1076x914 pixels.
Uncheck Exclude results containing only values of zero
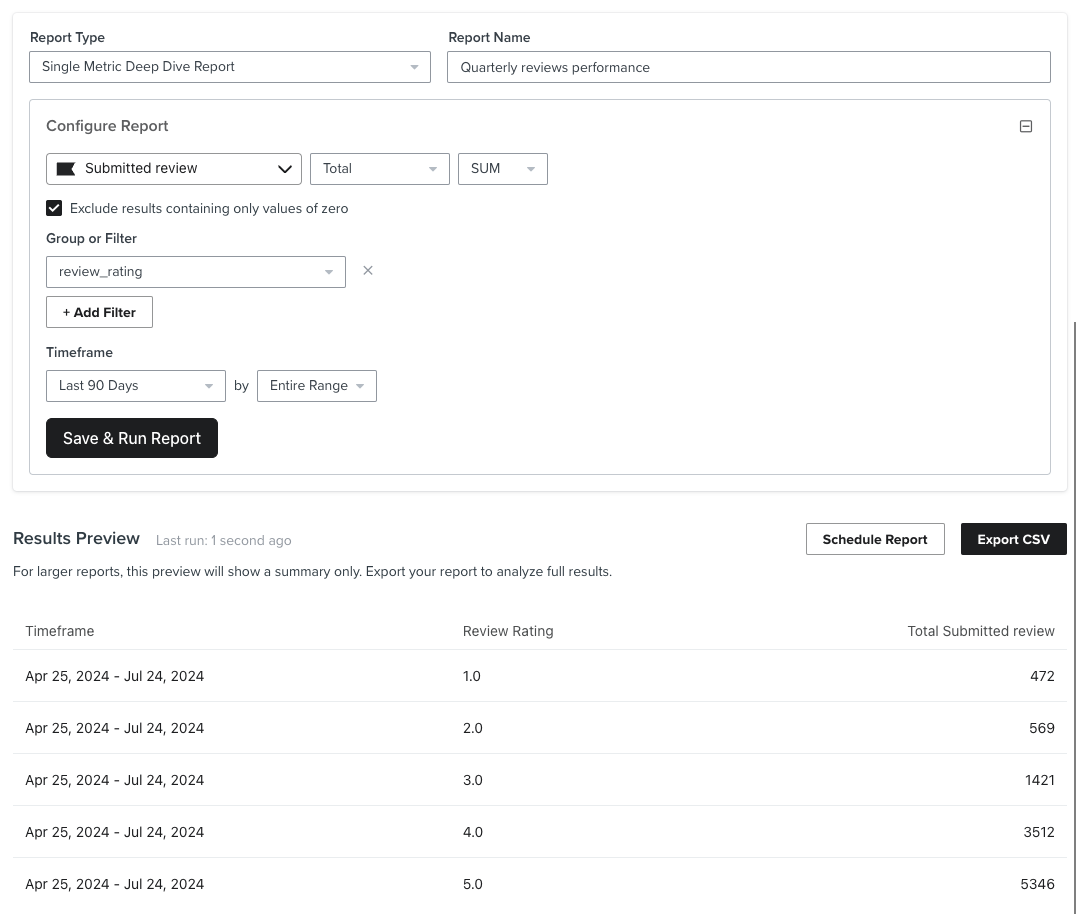point(54,208)
